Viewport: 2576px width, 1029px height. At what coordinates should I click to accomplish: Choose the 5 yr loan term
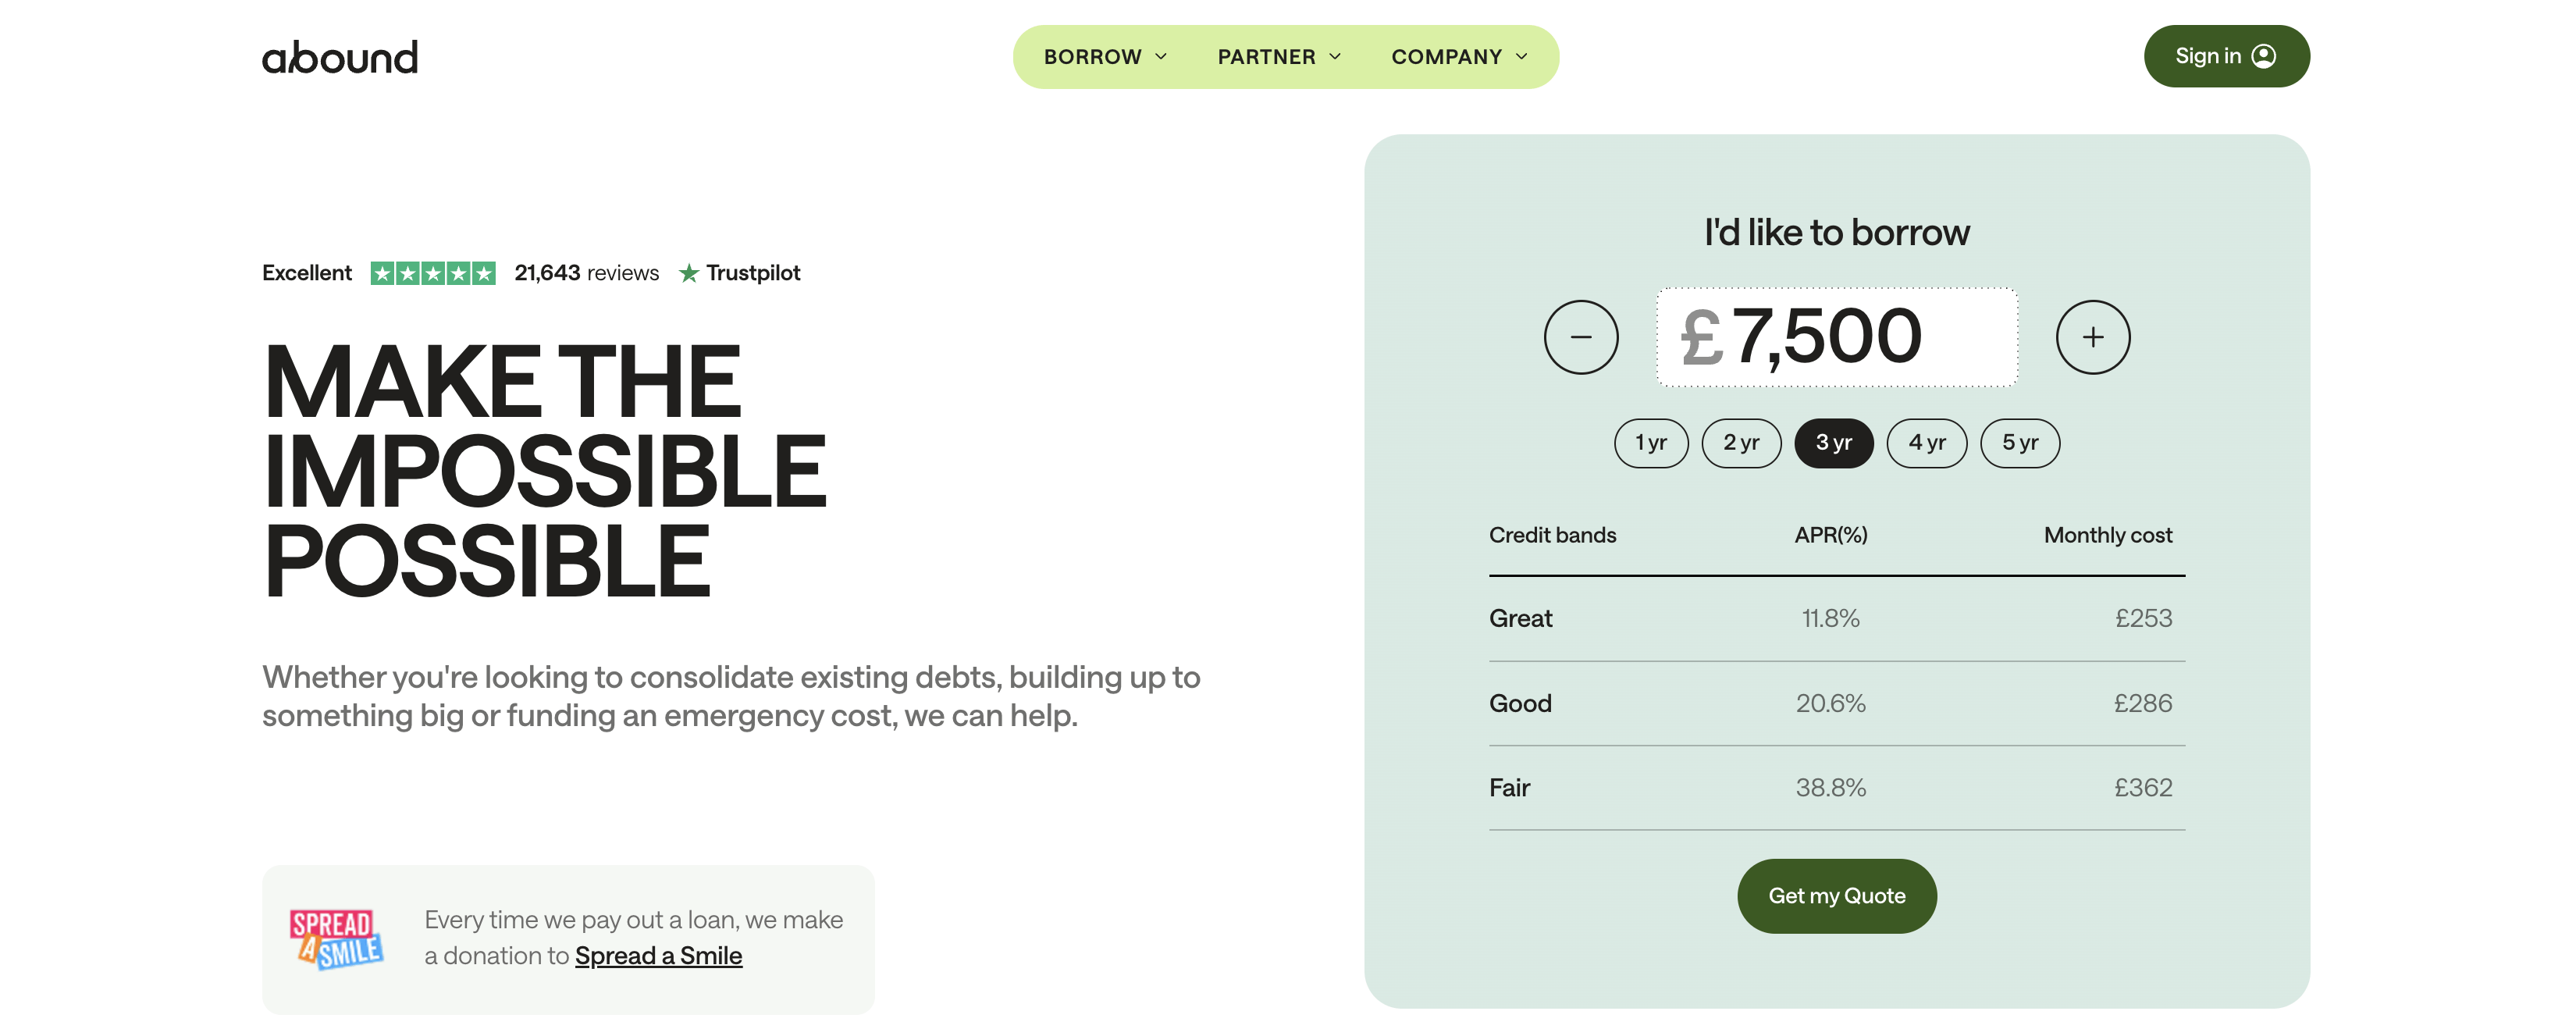[x=2019, y=443]
